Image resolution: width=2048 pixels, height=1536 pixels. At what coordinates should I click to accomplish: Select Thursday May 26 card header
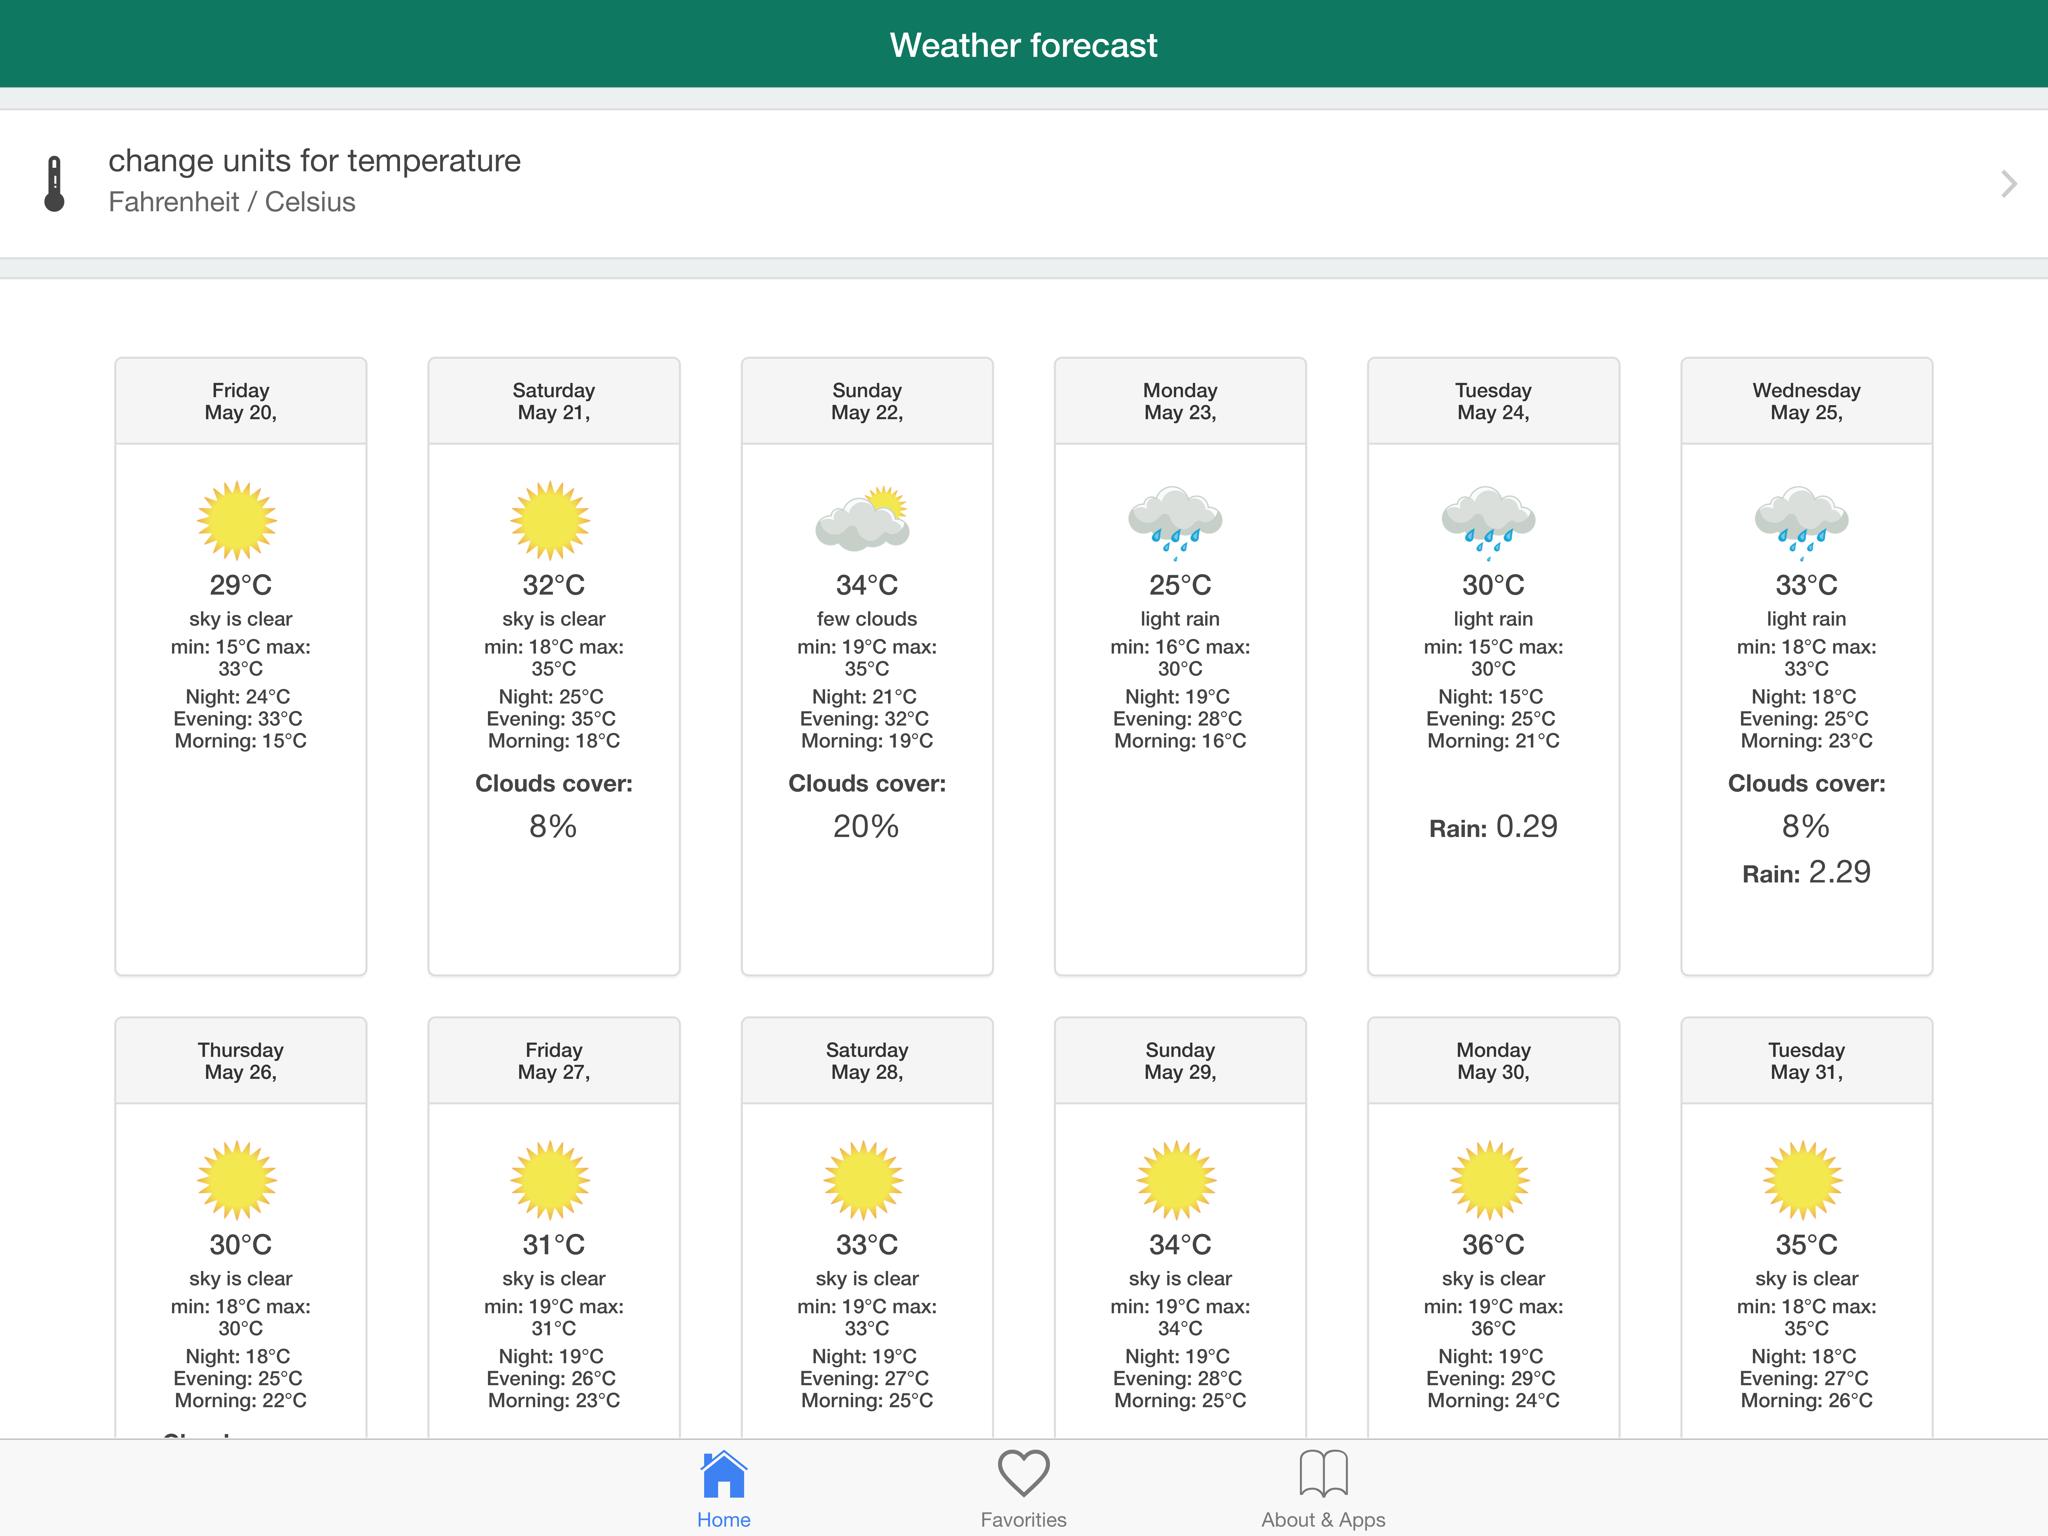pos(241,1061)
